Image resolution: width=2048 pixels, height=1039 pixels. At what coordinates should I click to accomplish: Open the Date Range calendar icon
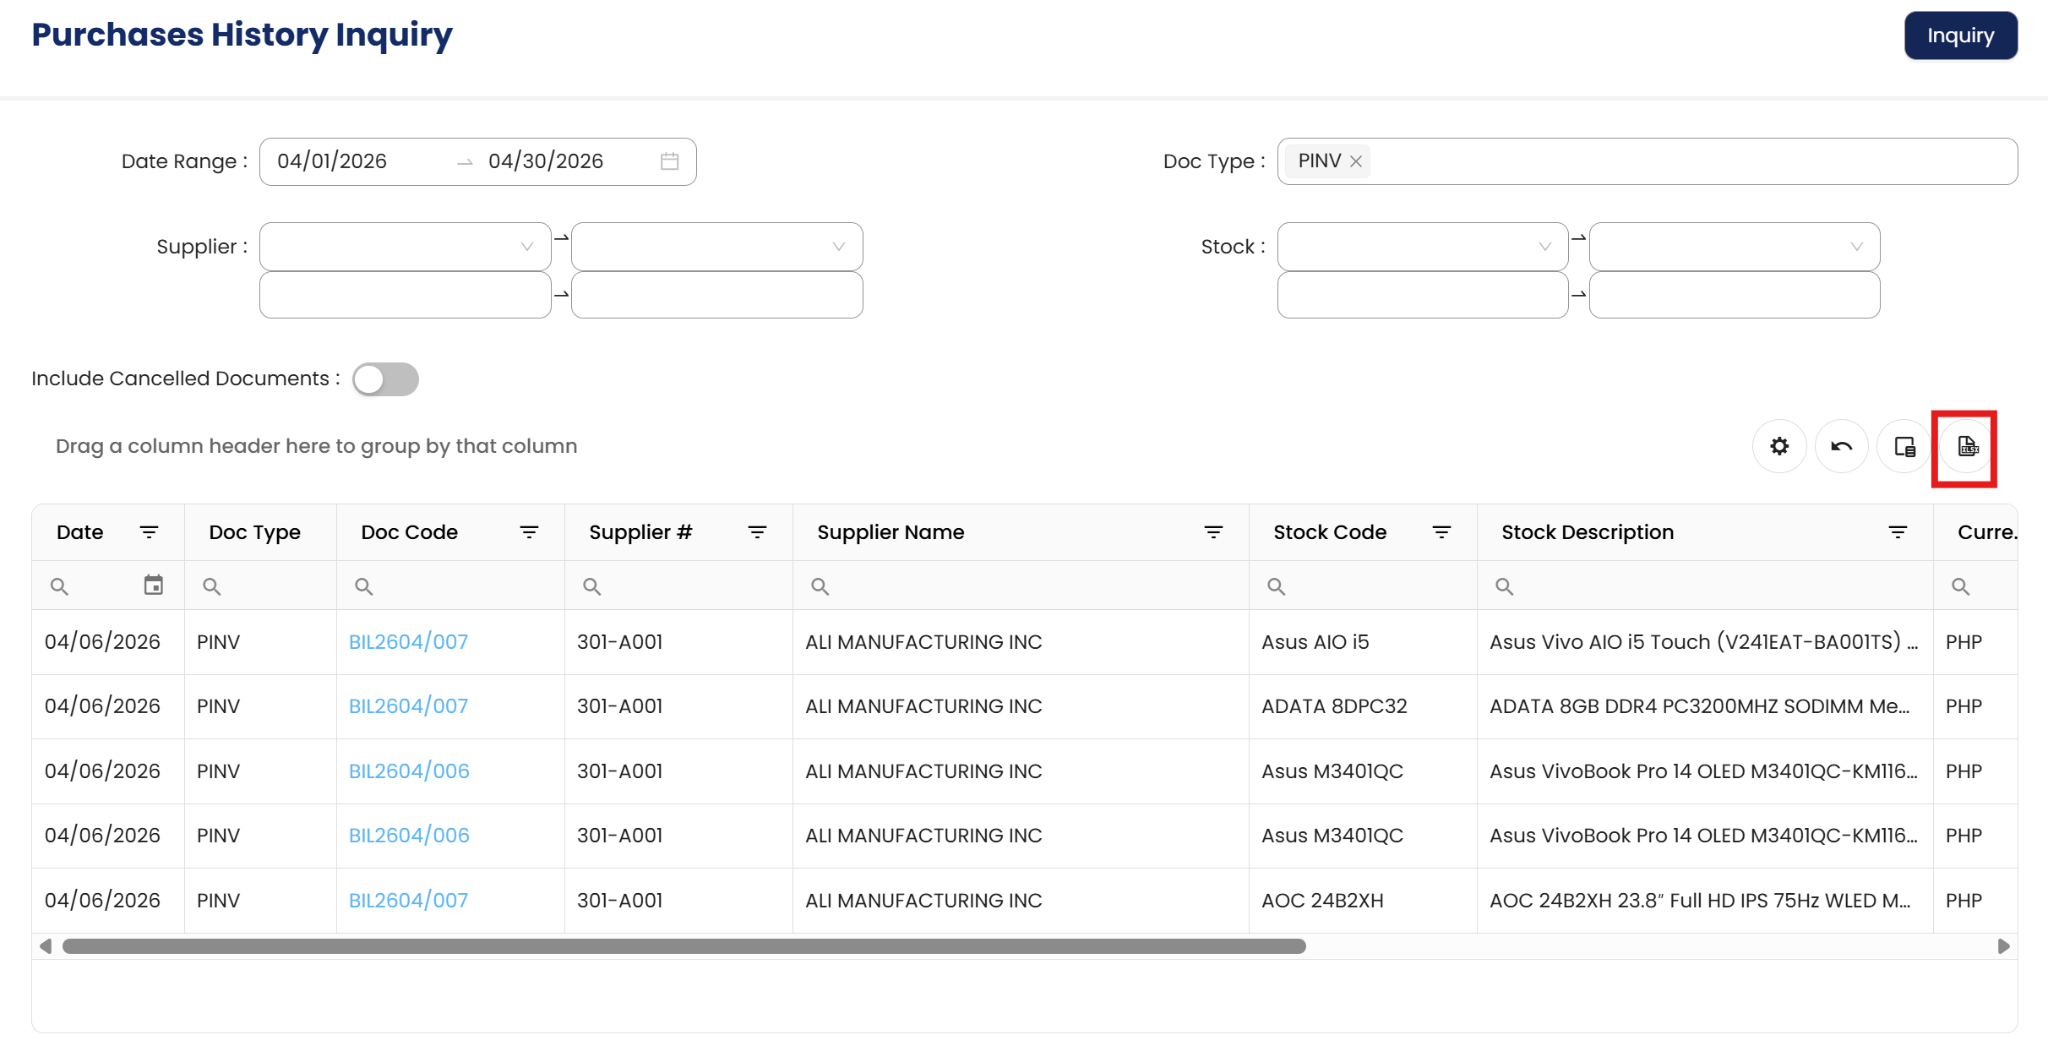click(x=670, y=161)
